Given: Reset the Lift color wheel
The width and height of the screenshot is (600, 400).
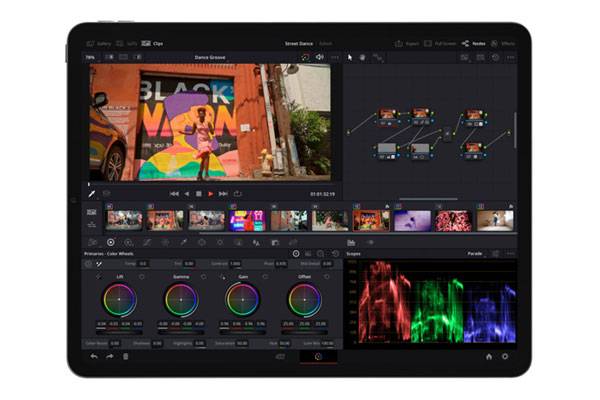Looking at the screenshot, I should click(x=141, y=277).
